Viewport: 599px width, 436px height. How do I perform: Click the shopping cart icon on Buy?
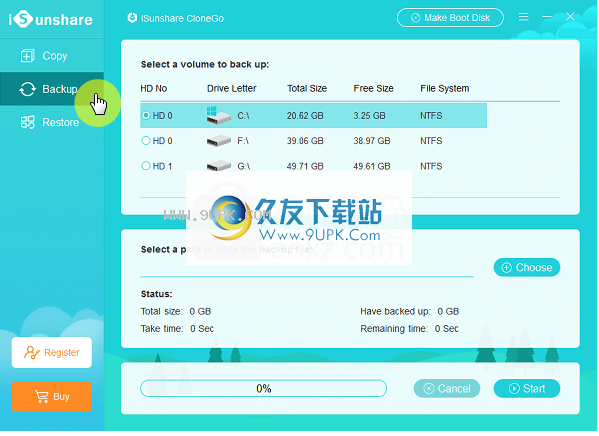click(x=42, y=396)
